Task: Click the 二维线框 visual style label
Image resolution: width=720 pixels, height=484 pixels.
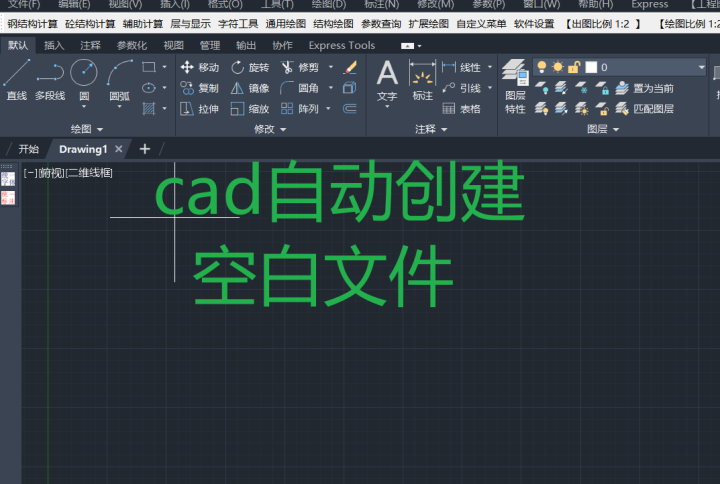Action: coord(89,173)
